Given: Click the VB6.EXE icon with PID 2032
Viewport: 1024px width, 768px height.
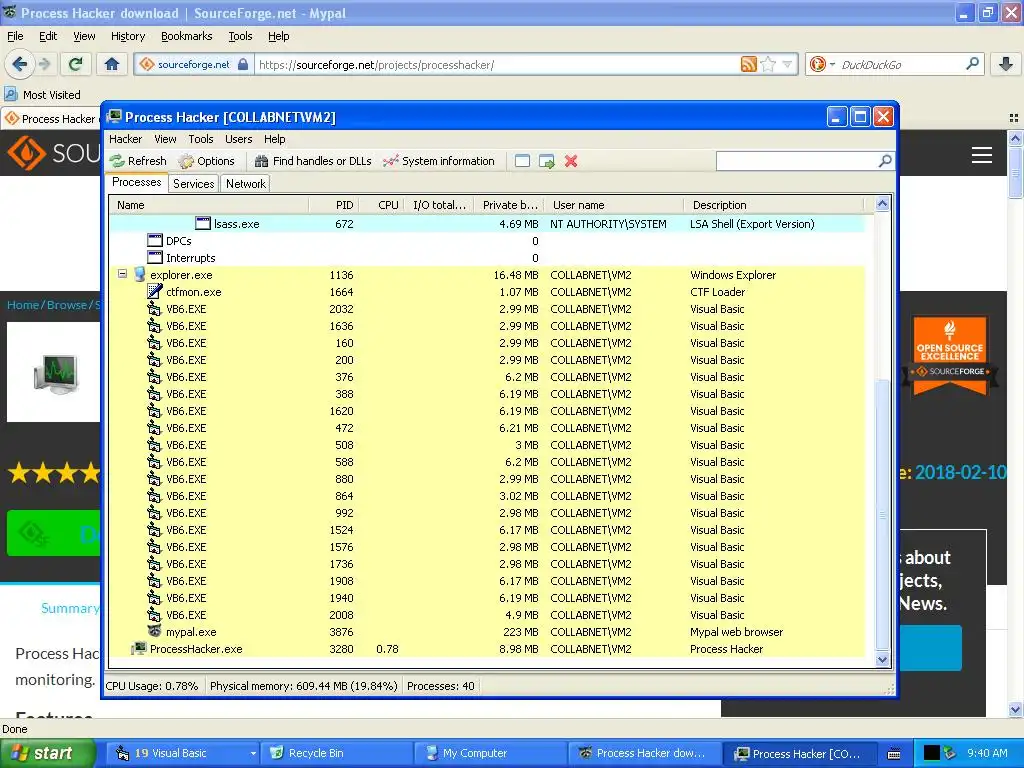Looking at the screenshot, I should (155, 309).
